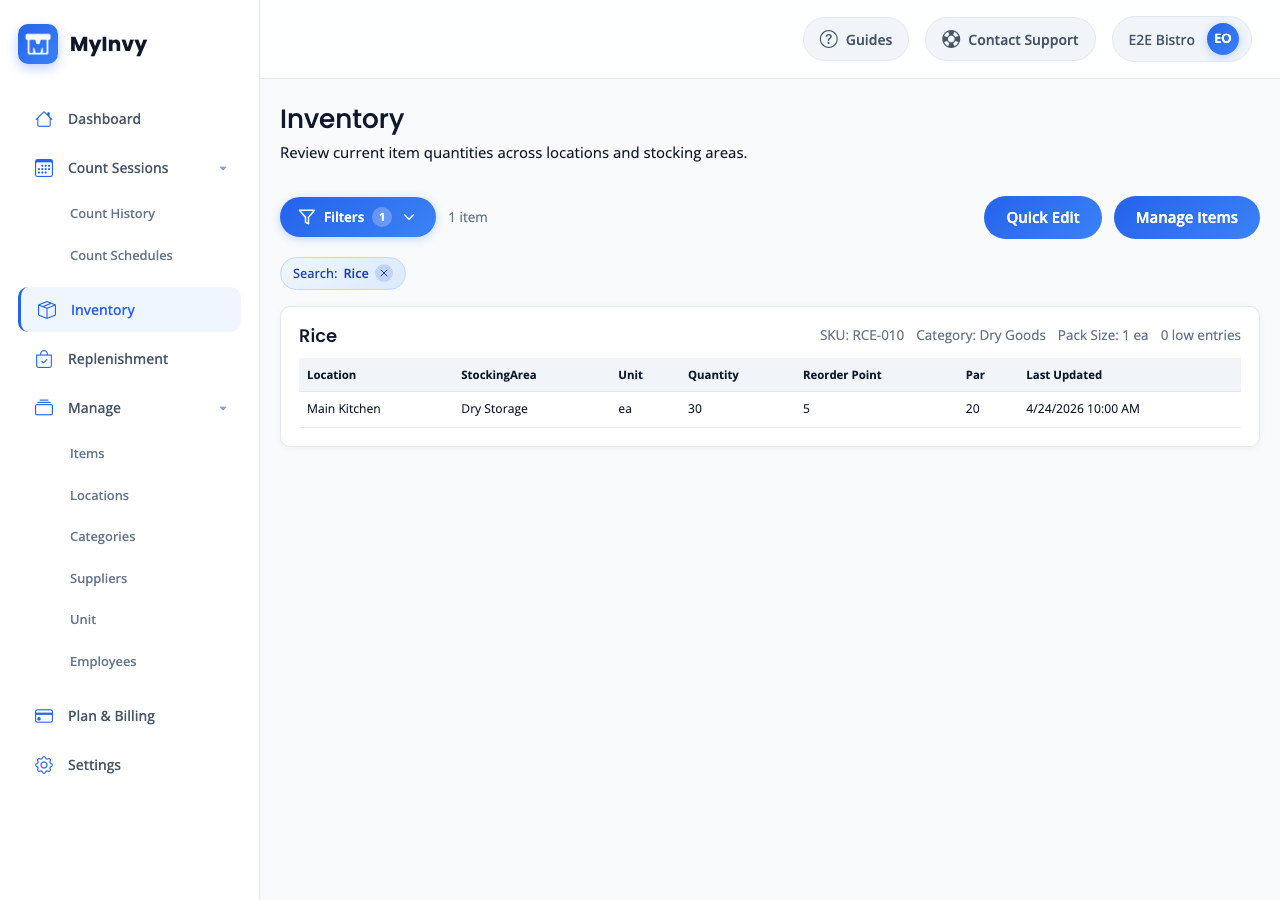Click the Par column header
Image resolution: width=1280 pixels, height=900 pixels.
975,375
